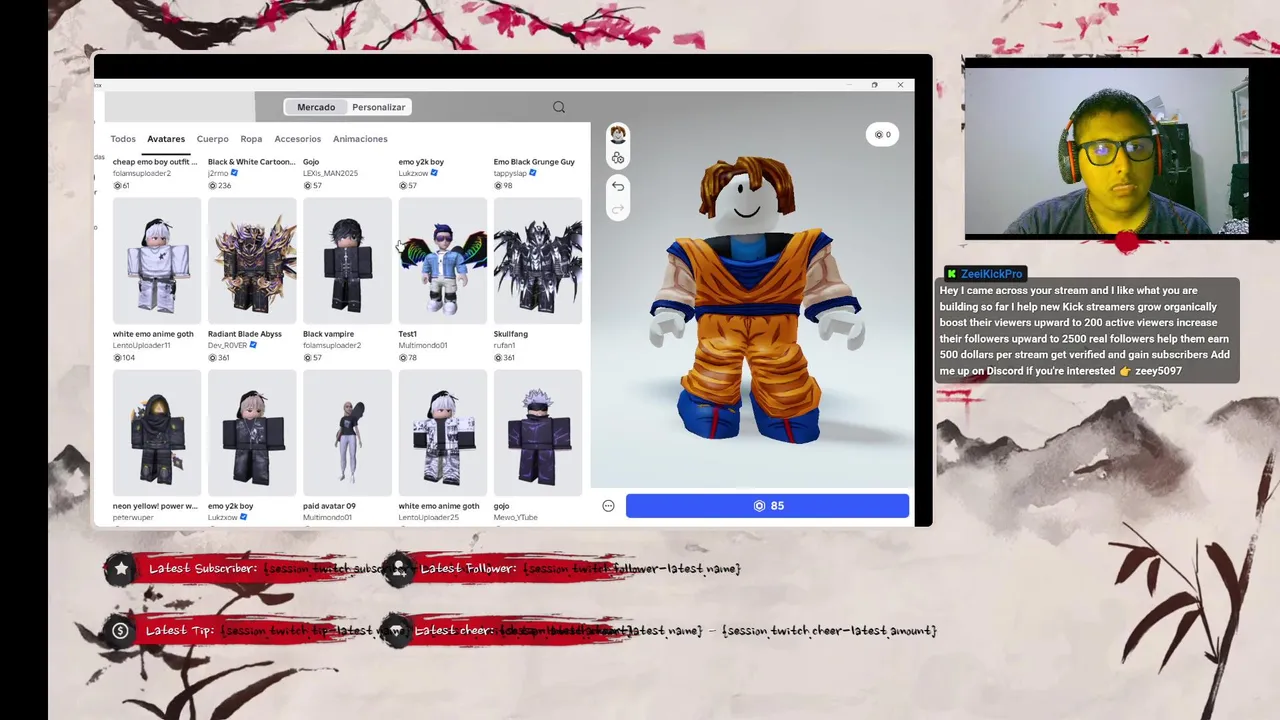1280x720 pixels.
Task: Click the 104 price under white emo anime goth
Action: pyautogui.click(x=124, y=357)
